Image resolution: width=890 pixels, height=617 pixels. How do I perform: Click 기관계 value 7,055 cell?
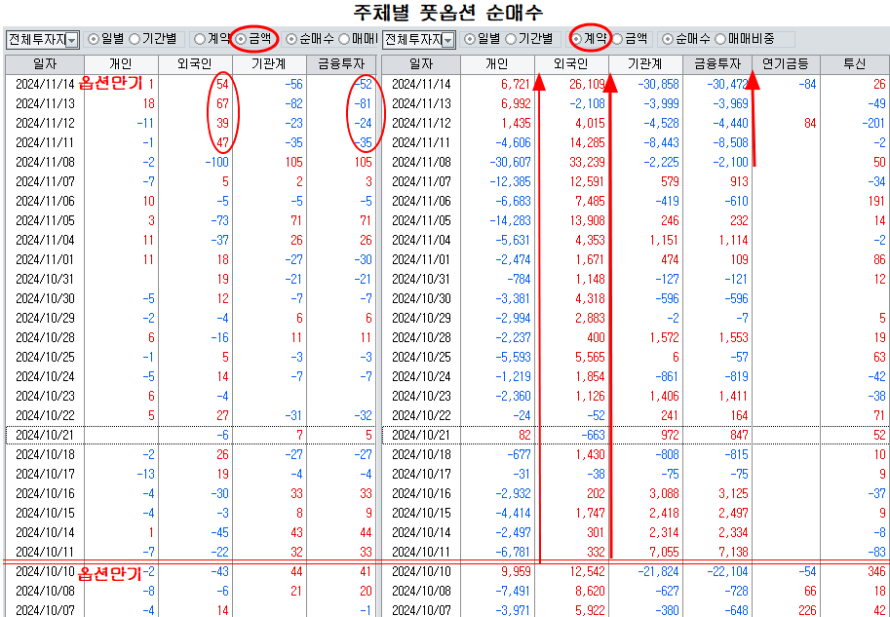(x=664, y=552)
